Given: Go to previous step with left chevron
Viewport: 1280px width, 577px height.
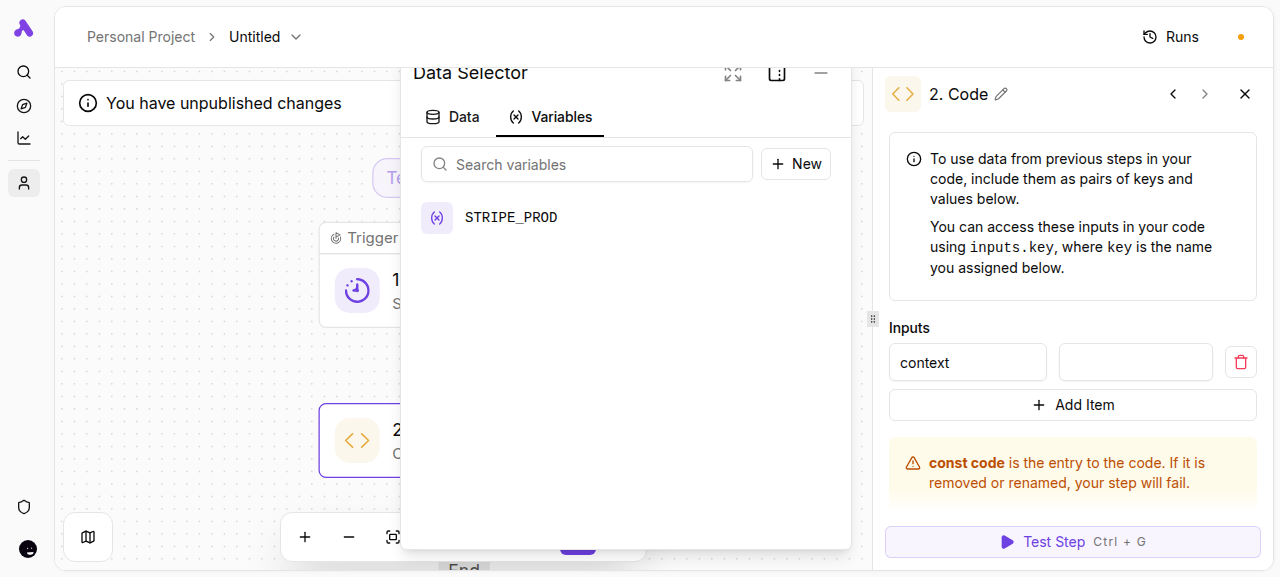Looking at the screenshot, I should point(1173,94).
